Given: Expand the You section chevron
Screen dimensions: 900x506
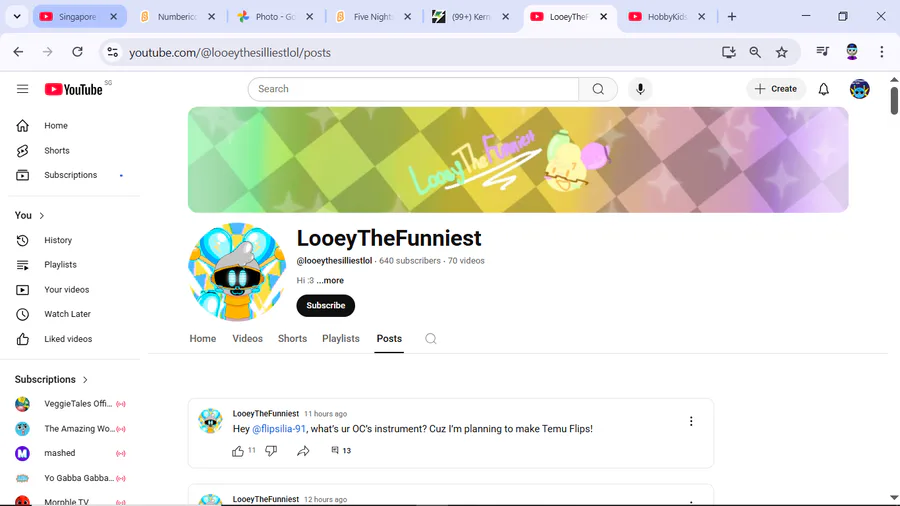Looking at the screenshot, I should pos(41,216).
